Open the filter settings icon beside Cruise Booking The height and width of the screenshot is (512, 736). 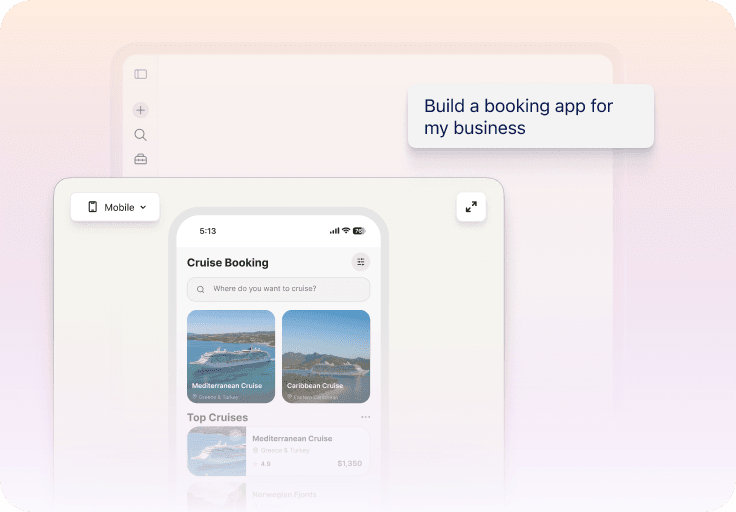pyautogui.click(x=360, y=262)
